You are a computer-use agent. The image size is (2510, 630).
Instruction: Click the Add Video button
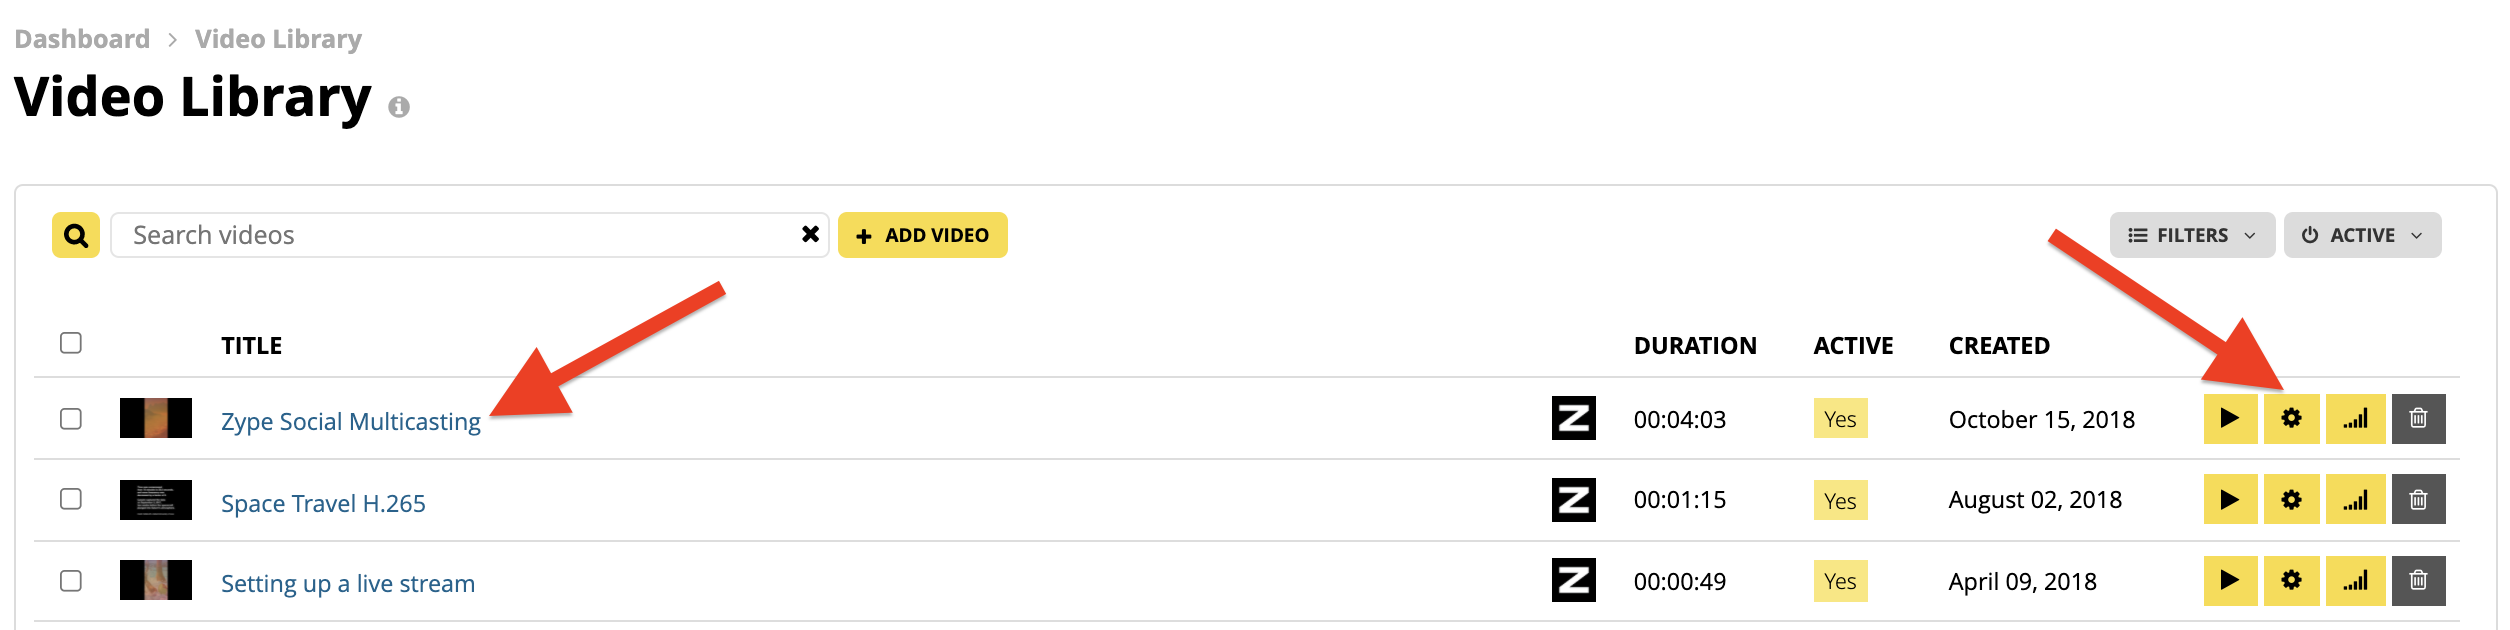coord(922,235)
